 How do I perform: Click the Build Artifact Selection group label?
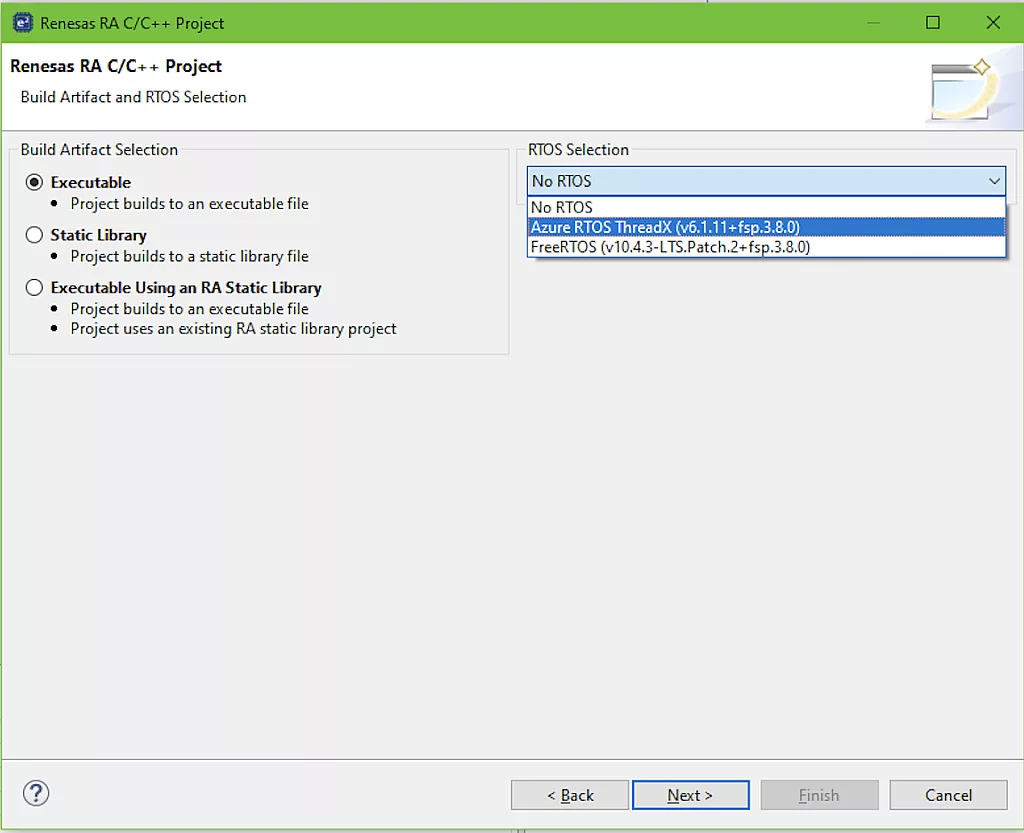pyautogui.click(x=97, y=149)
